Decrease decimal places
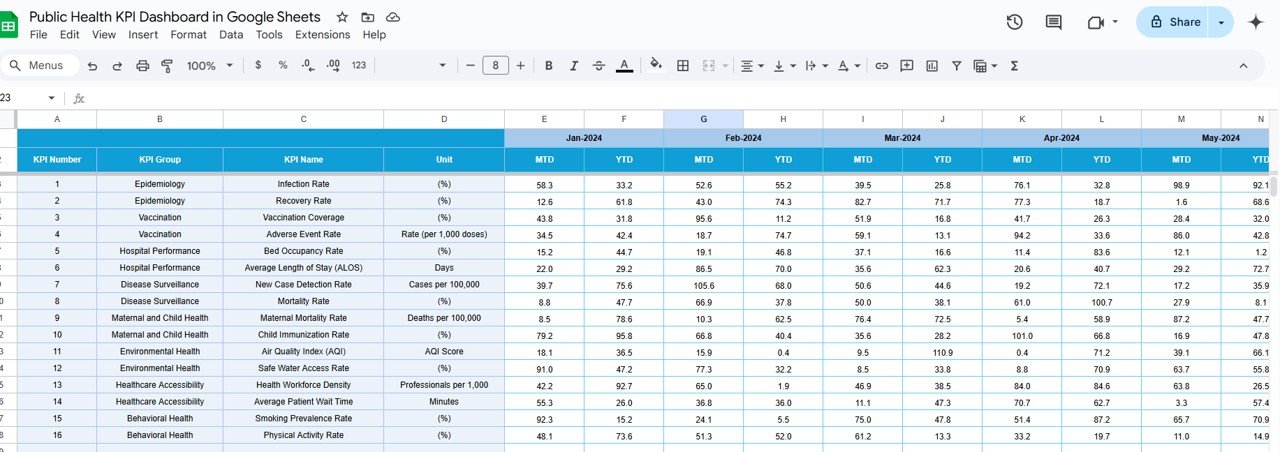This screenshot has width=1280, height=452. [308, 65]
